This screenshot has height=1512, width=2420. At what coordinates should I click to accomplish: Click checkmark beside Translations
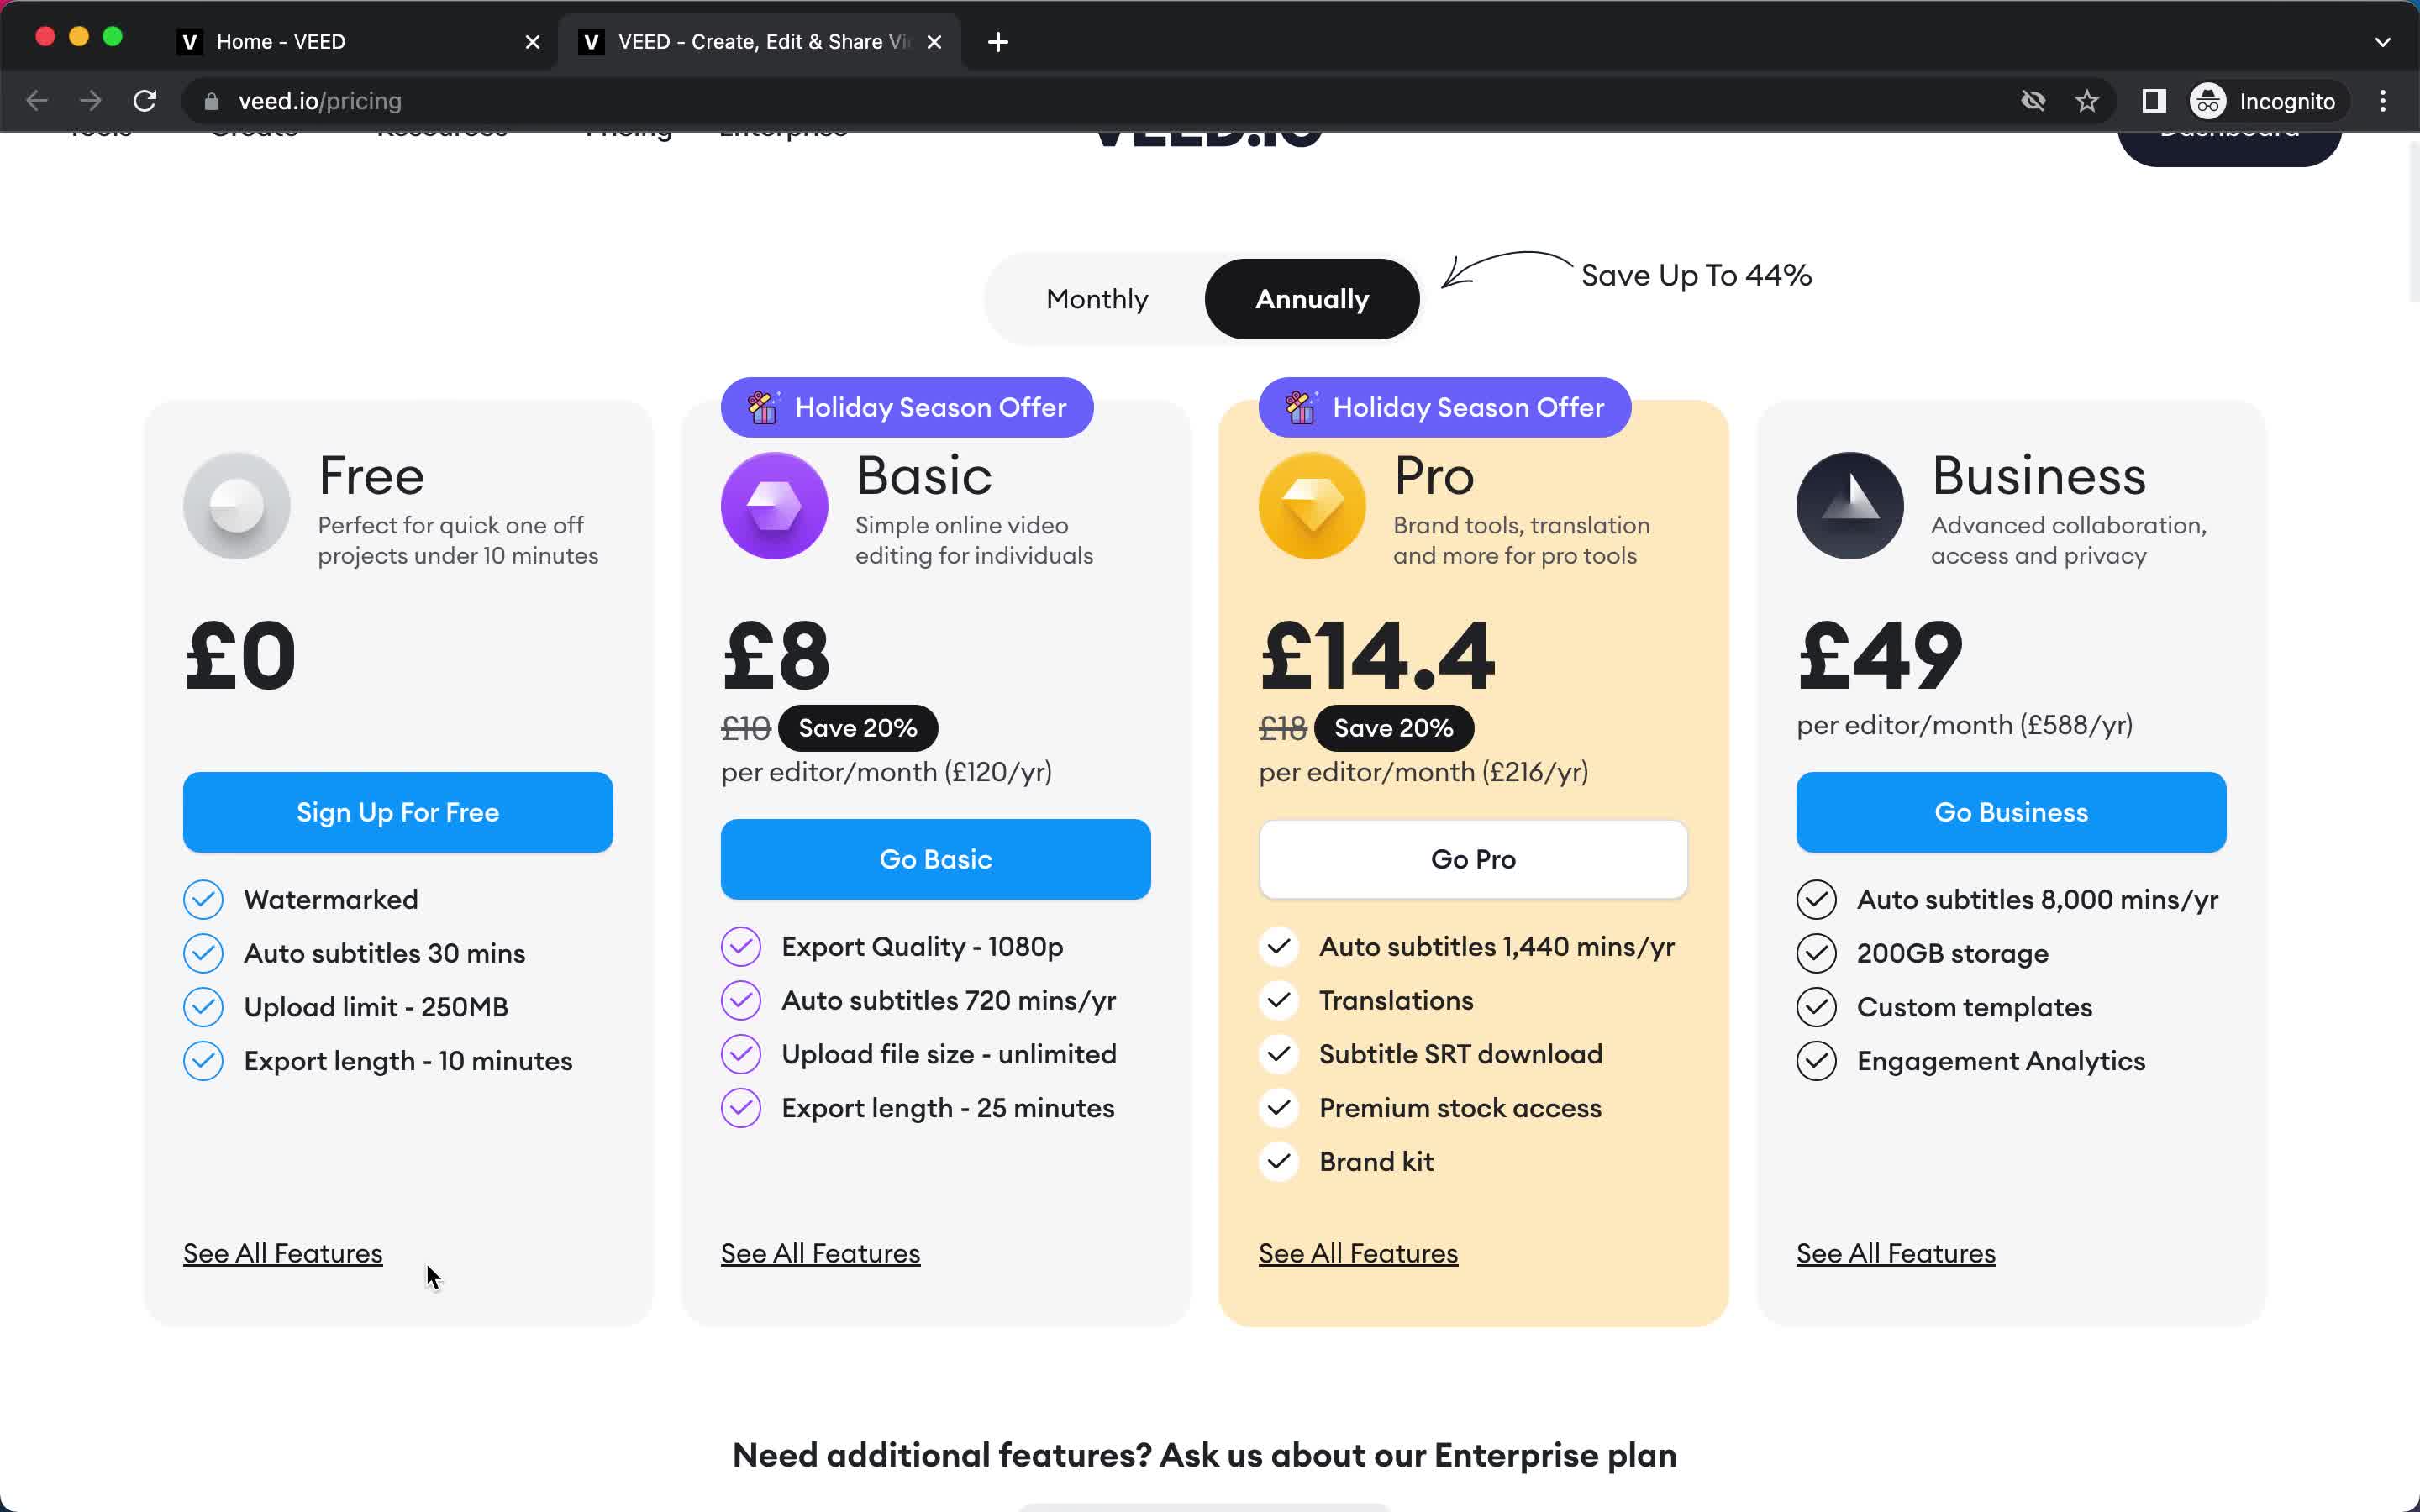[x=1279, y=1000]
